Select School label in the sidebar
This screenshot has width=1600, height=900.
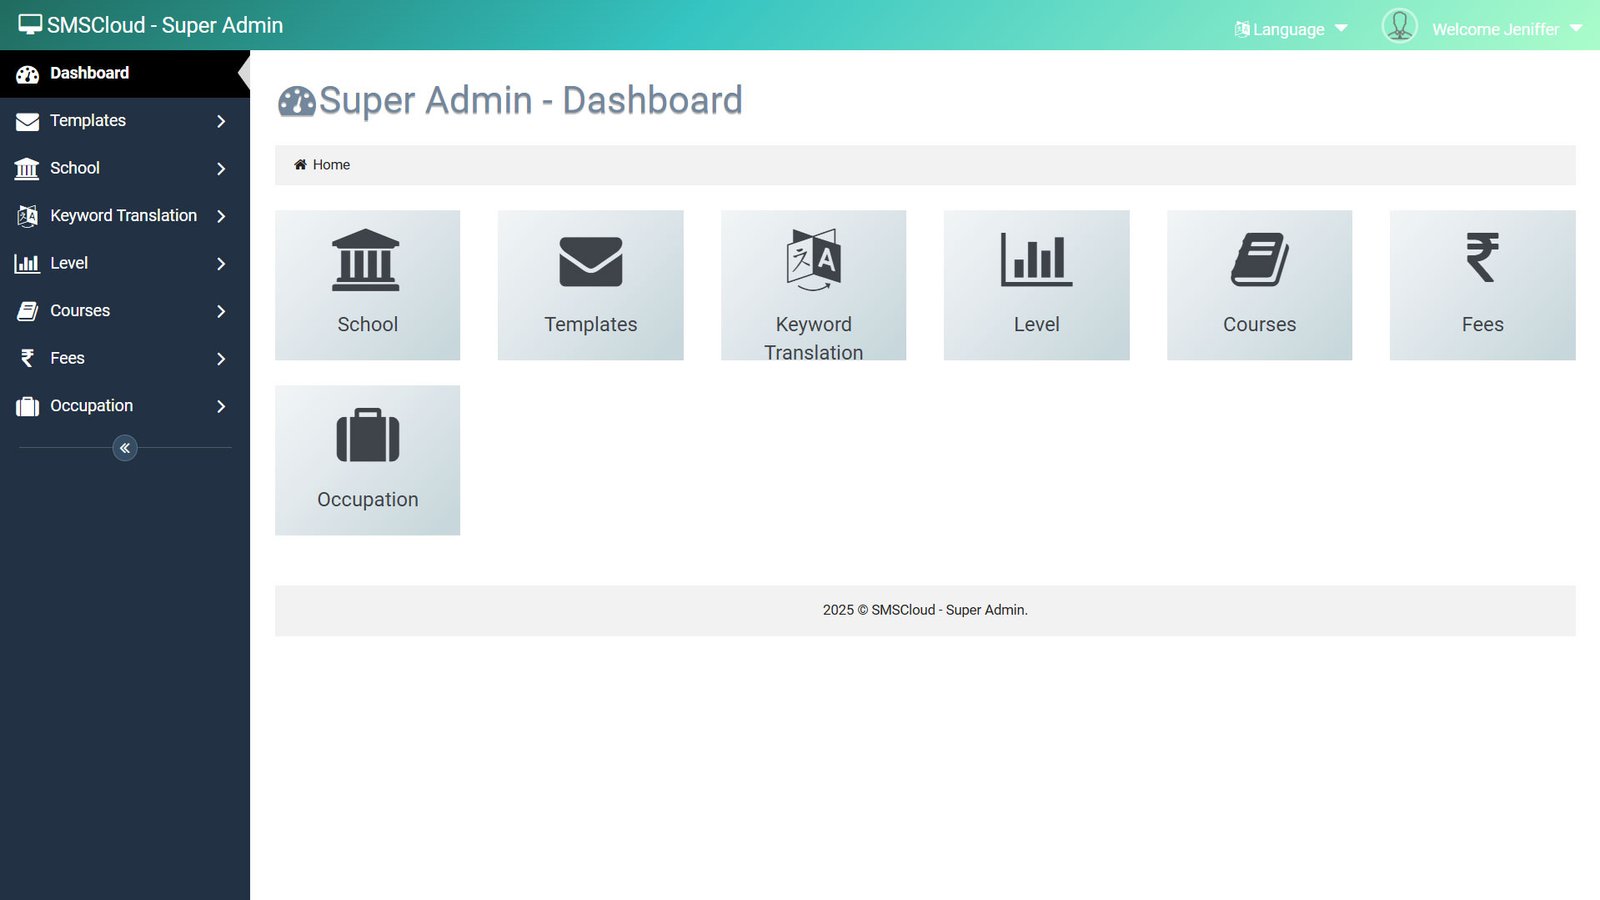click(75, 168)
